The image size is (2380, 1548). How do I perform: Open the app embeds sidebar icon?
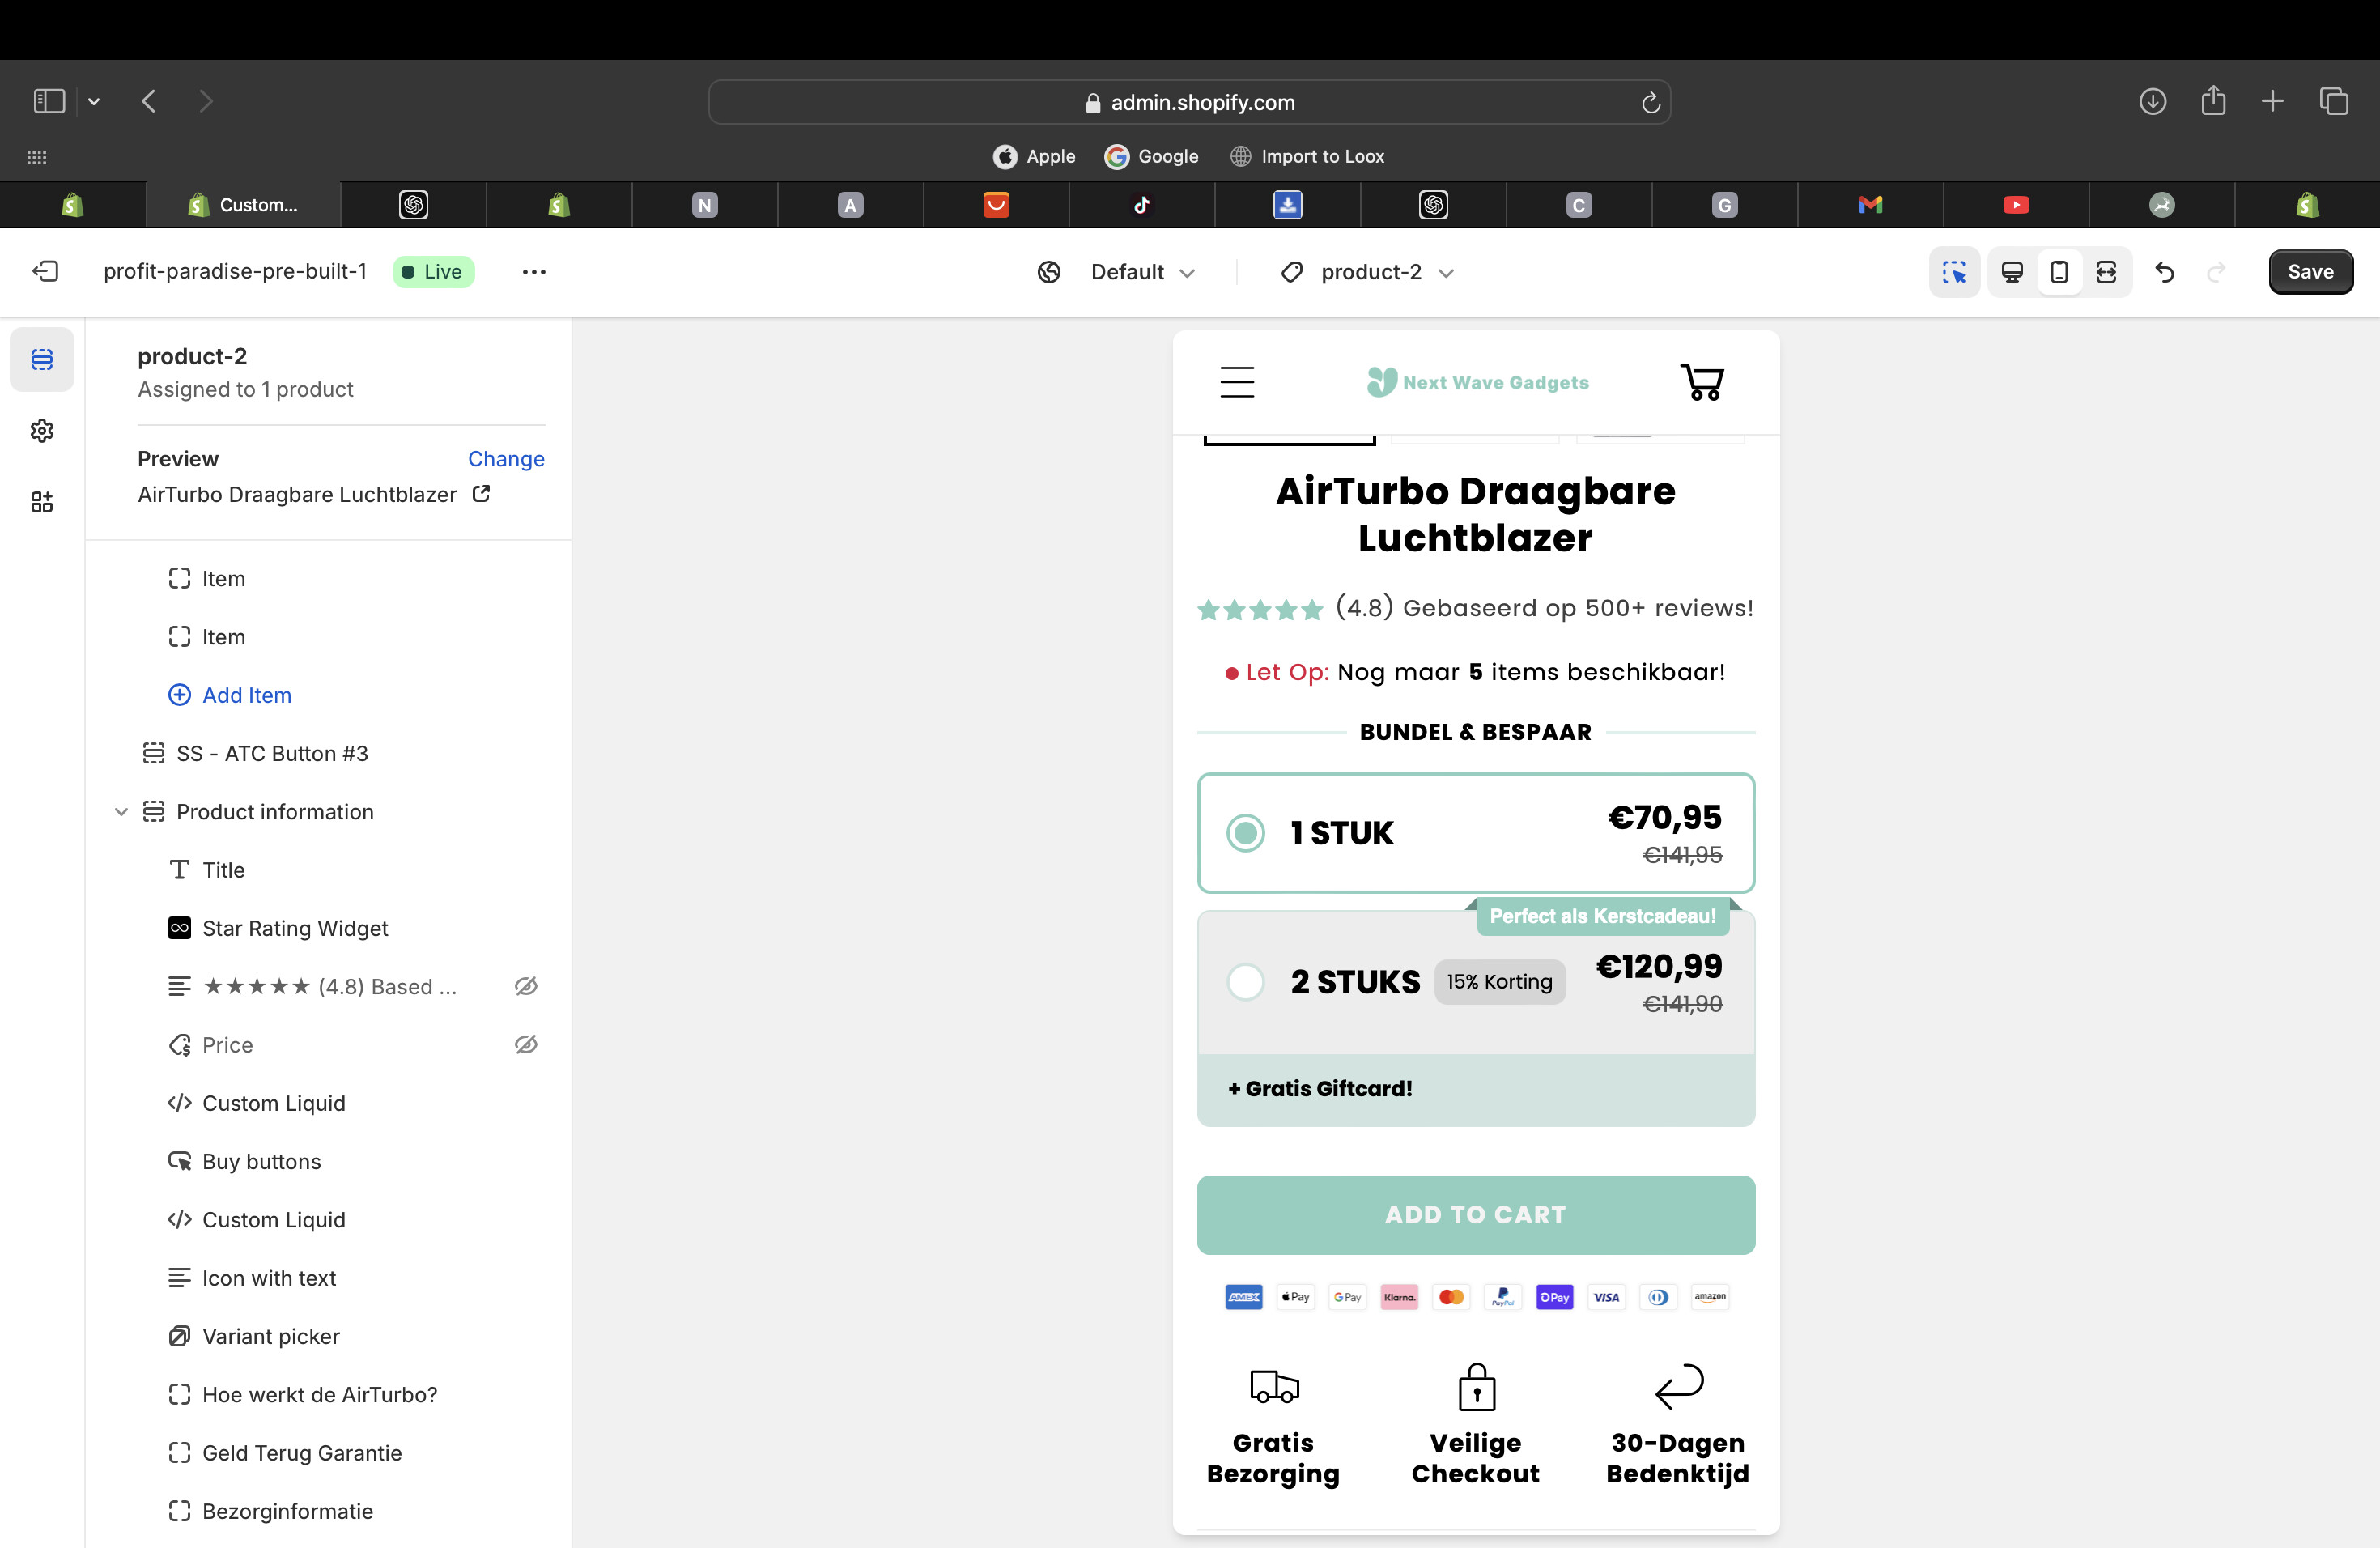(x=41, y=502)
